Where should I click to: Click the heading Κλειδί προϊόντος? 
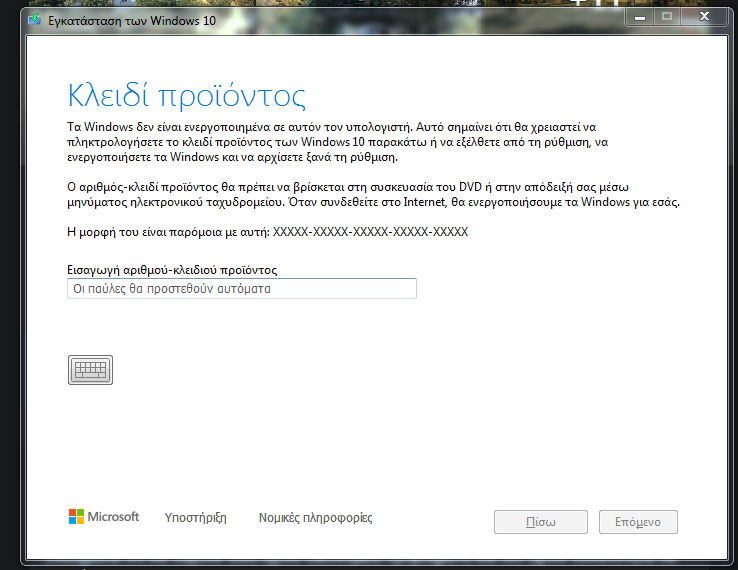(187, 96)
